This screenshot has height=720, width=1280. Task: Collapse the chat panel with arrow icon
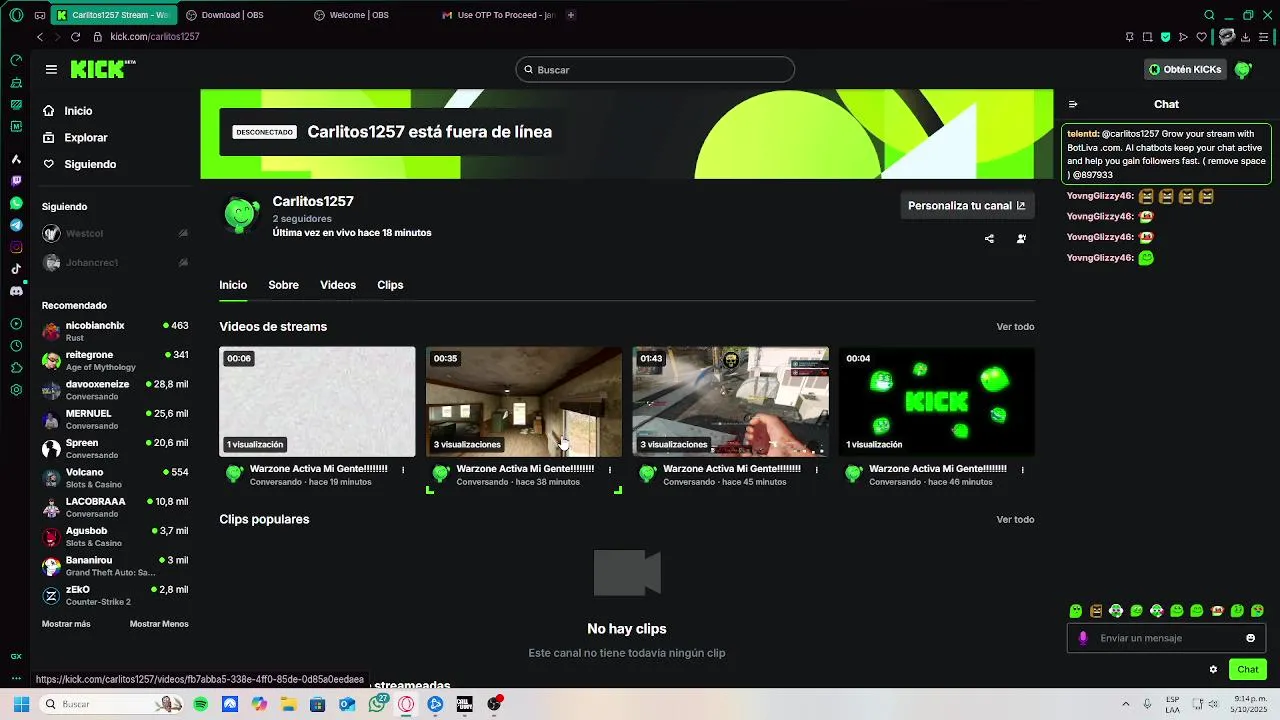1073,104
